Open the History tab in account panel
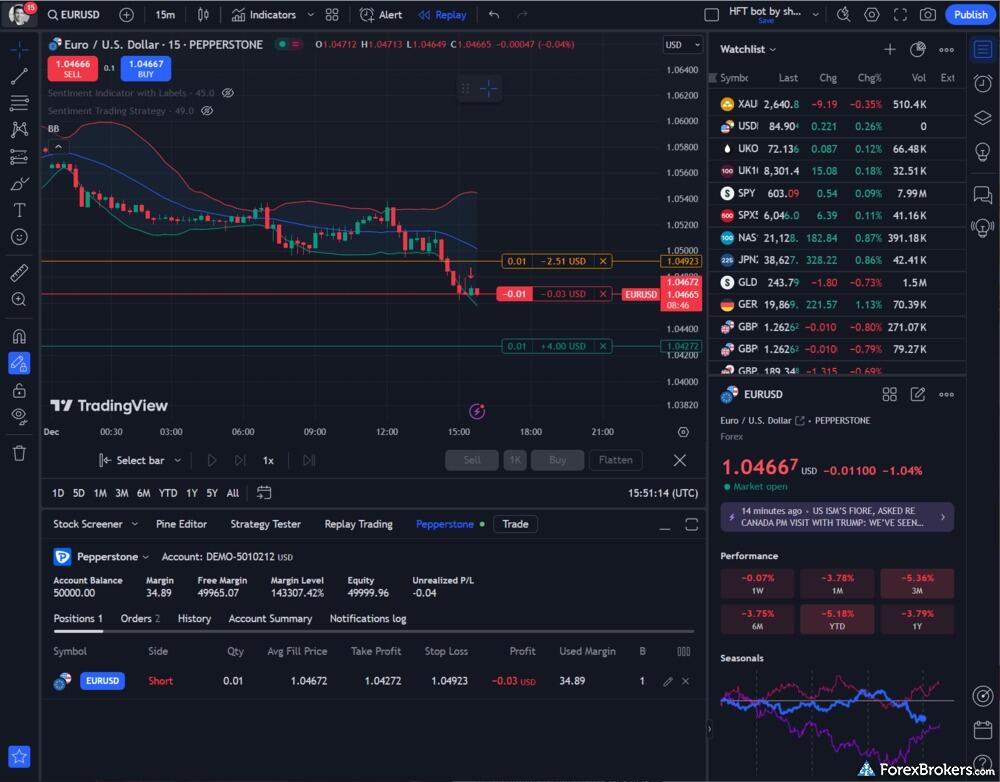The height and width of the screenshot is (782, 1000). pos(194,619)
